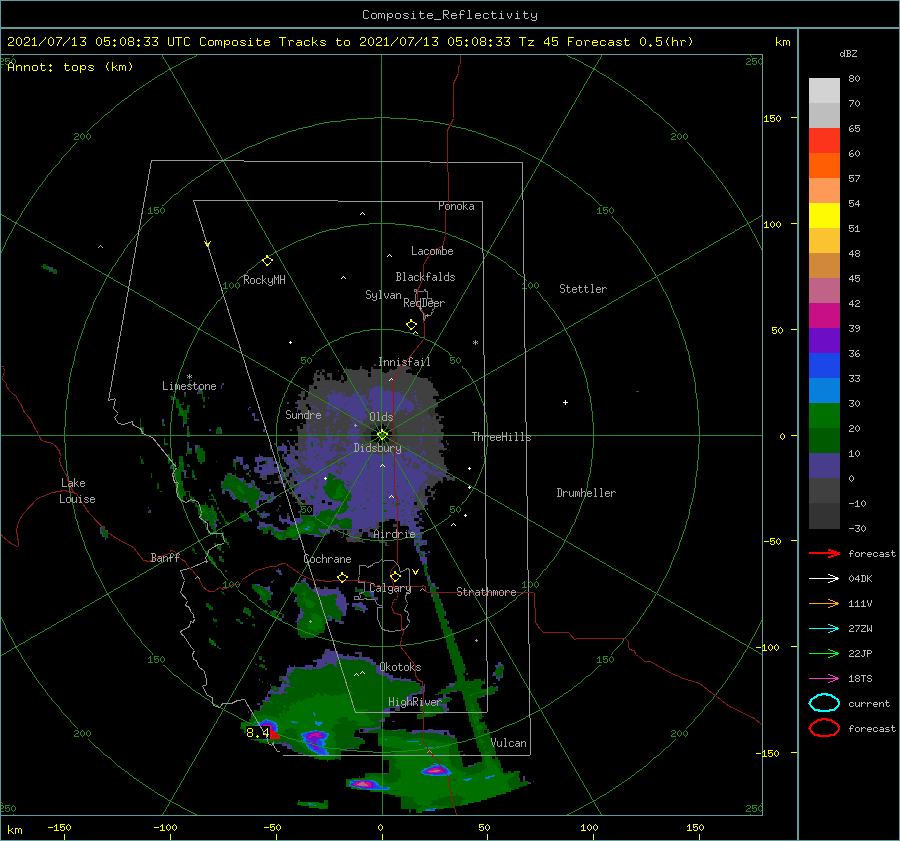The height and width of the screenshot is (841, 900).
Task: Click the Airdrie city label
Action: [394, 534]
